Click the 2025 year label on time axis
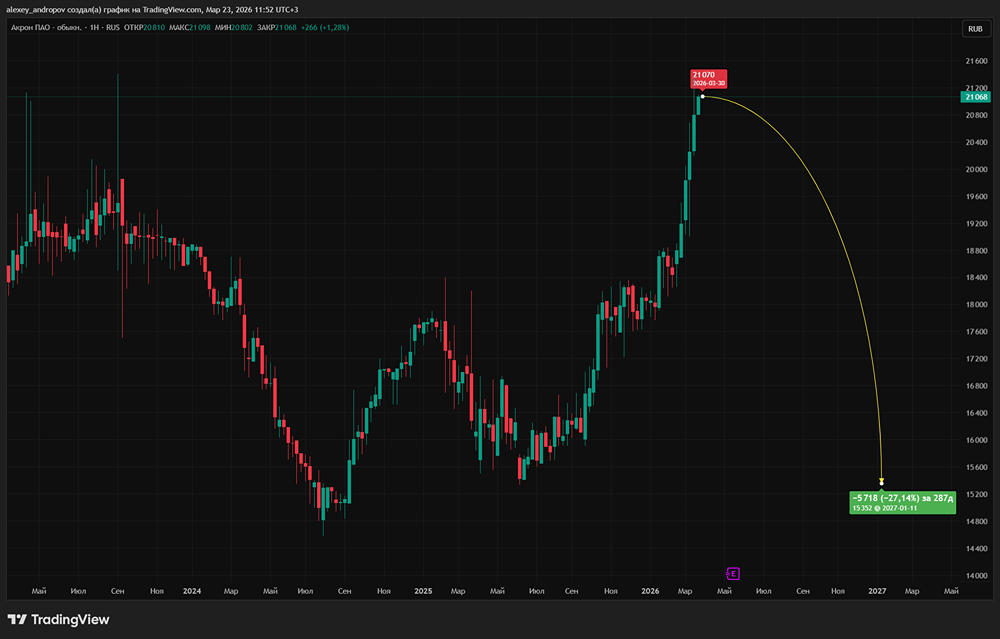This screenshot has height=639, width=1000. click(x=423, y=591)
